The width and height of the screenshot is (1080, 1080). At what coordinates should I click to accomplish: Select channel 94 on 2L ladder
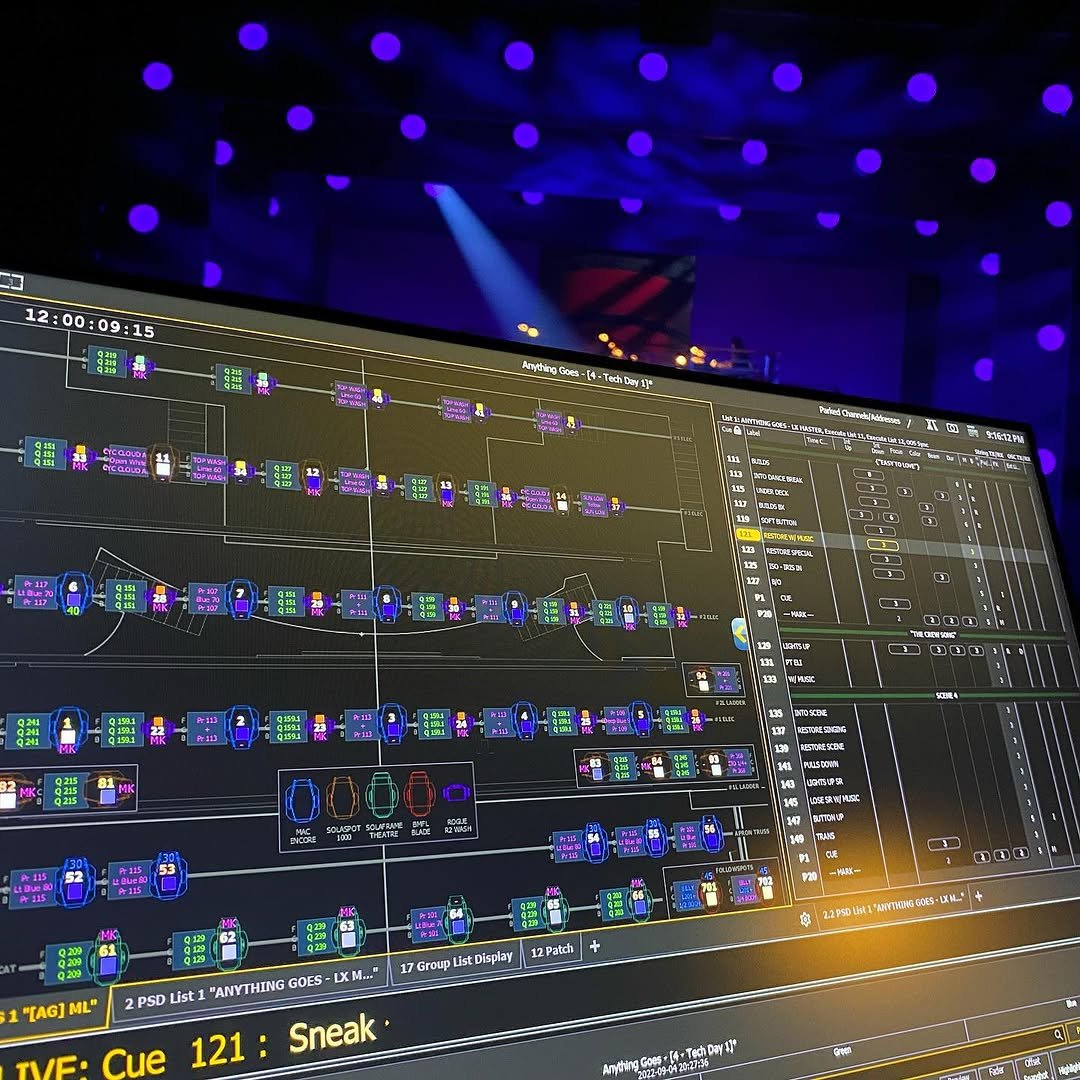click(702, 681)
